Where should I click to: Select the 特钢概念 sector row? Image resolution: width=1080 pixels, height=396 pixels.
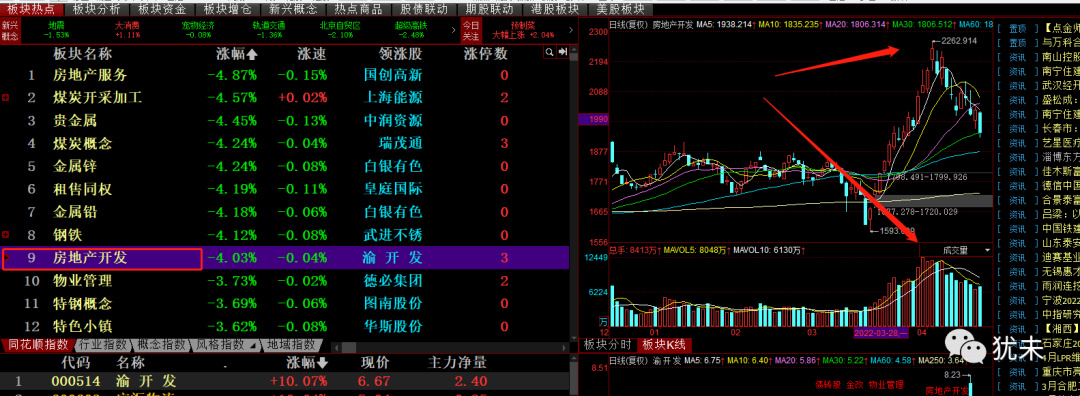(x=285, y=304)
